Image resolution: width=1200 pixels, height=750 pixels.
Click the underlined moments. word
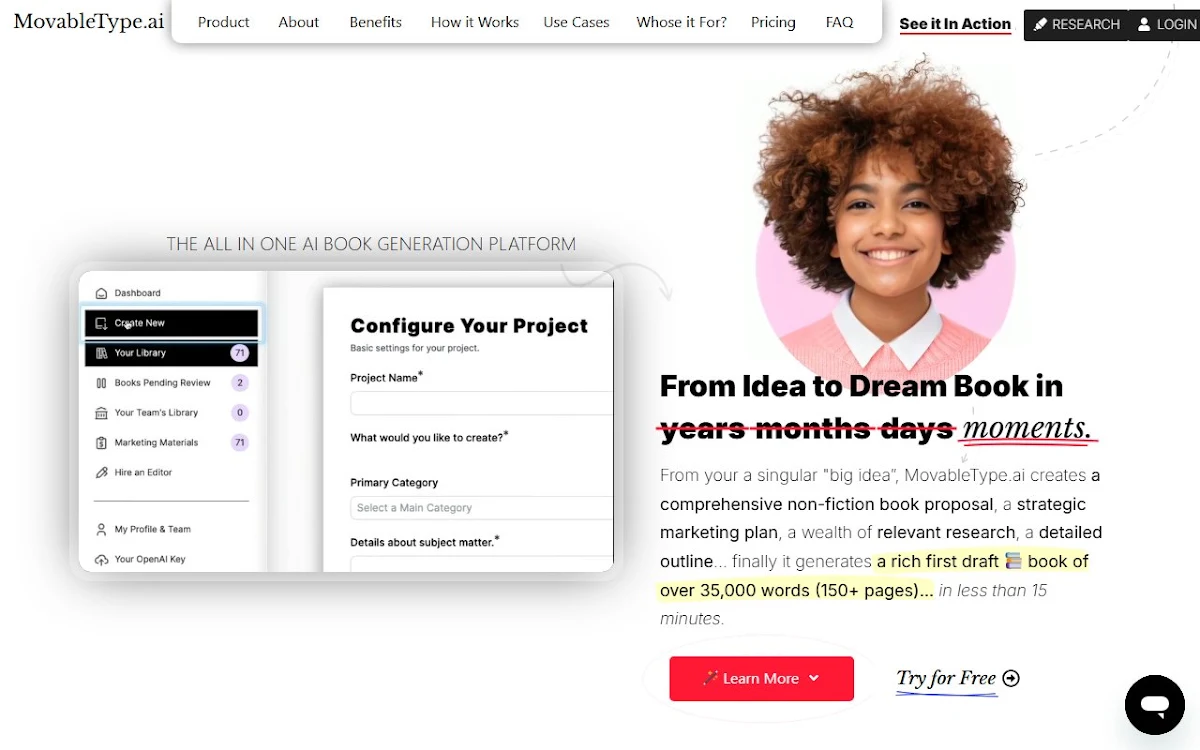(x=1027, y=428)
